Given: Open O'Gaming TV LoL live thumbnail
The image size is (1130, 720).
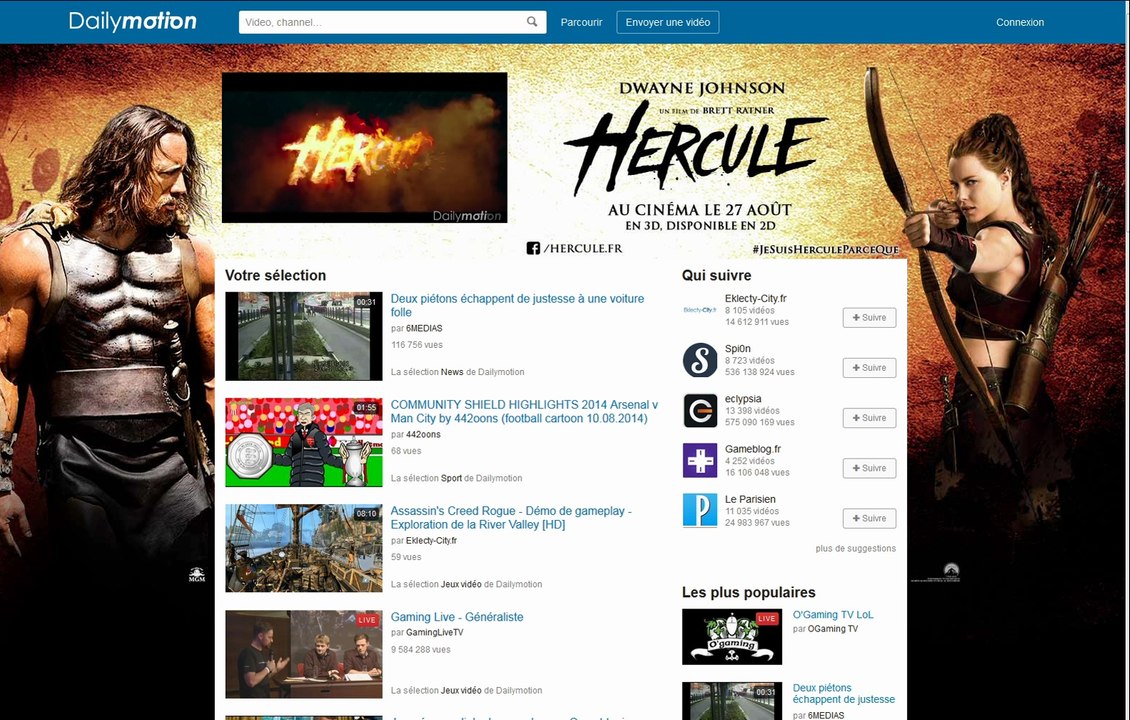Looking at the screenshot, I should click(x=731, y=636).
